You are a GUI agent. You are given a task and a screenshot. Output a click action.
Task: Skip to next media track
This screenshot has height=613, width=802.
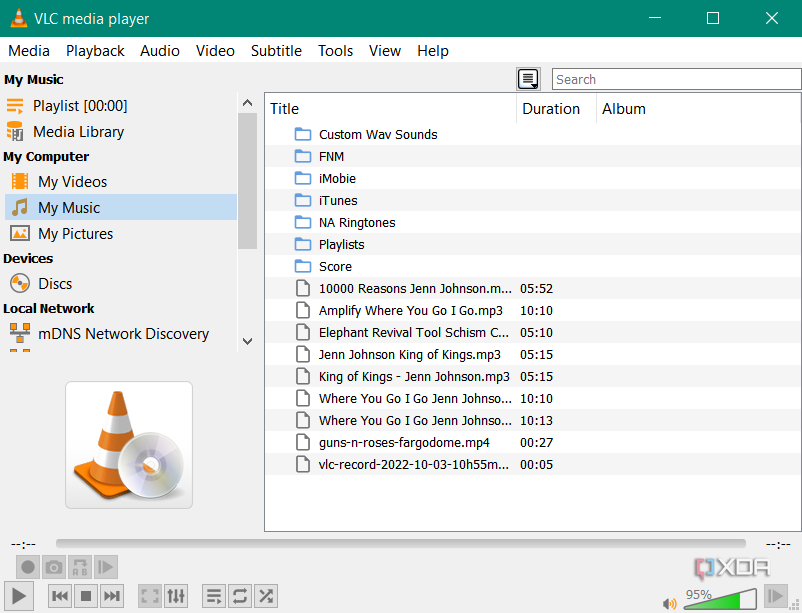(112, 596)
